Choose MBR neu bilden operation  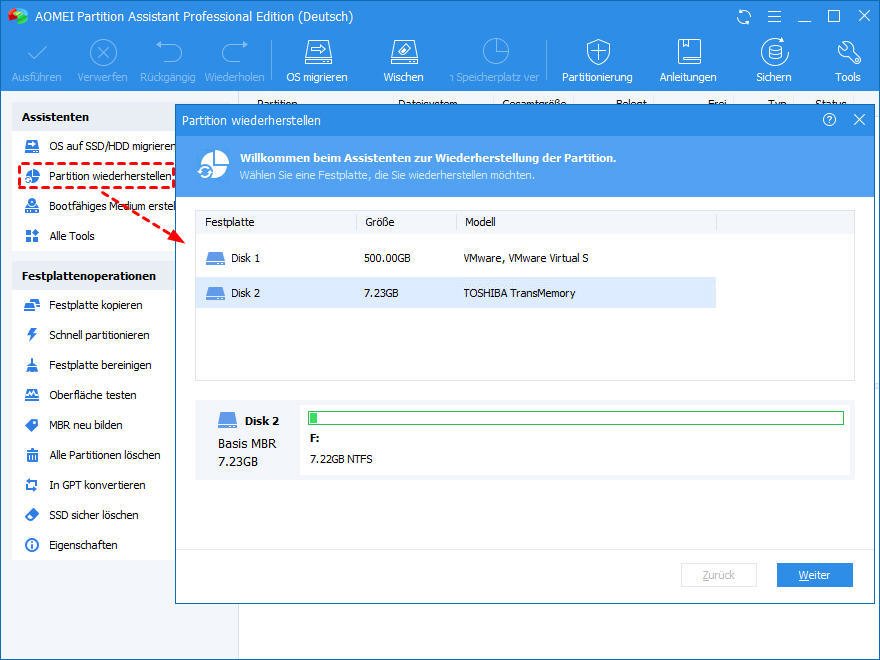coord(74,425)
